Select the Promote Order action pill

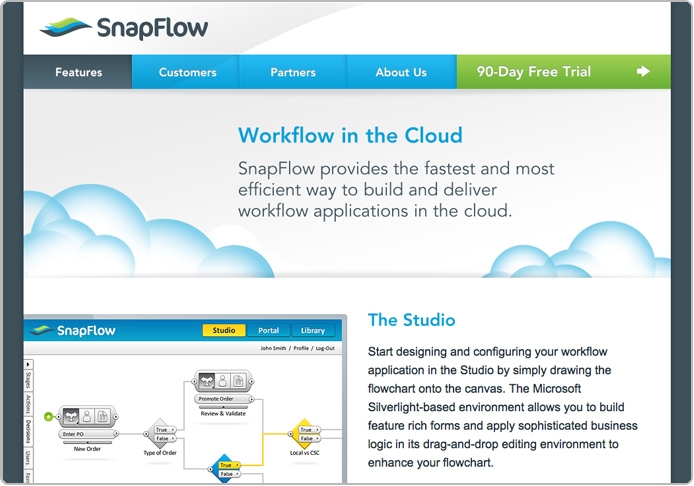(x=223, y=399)
